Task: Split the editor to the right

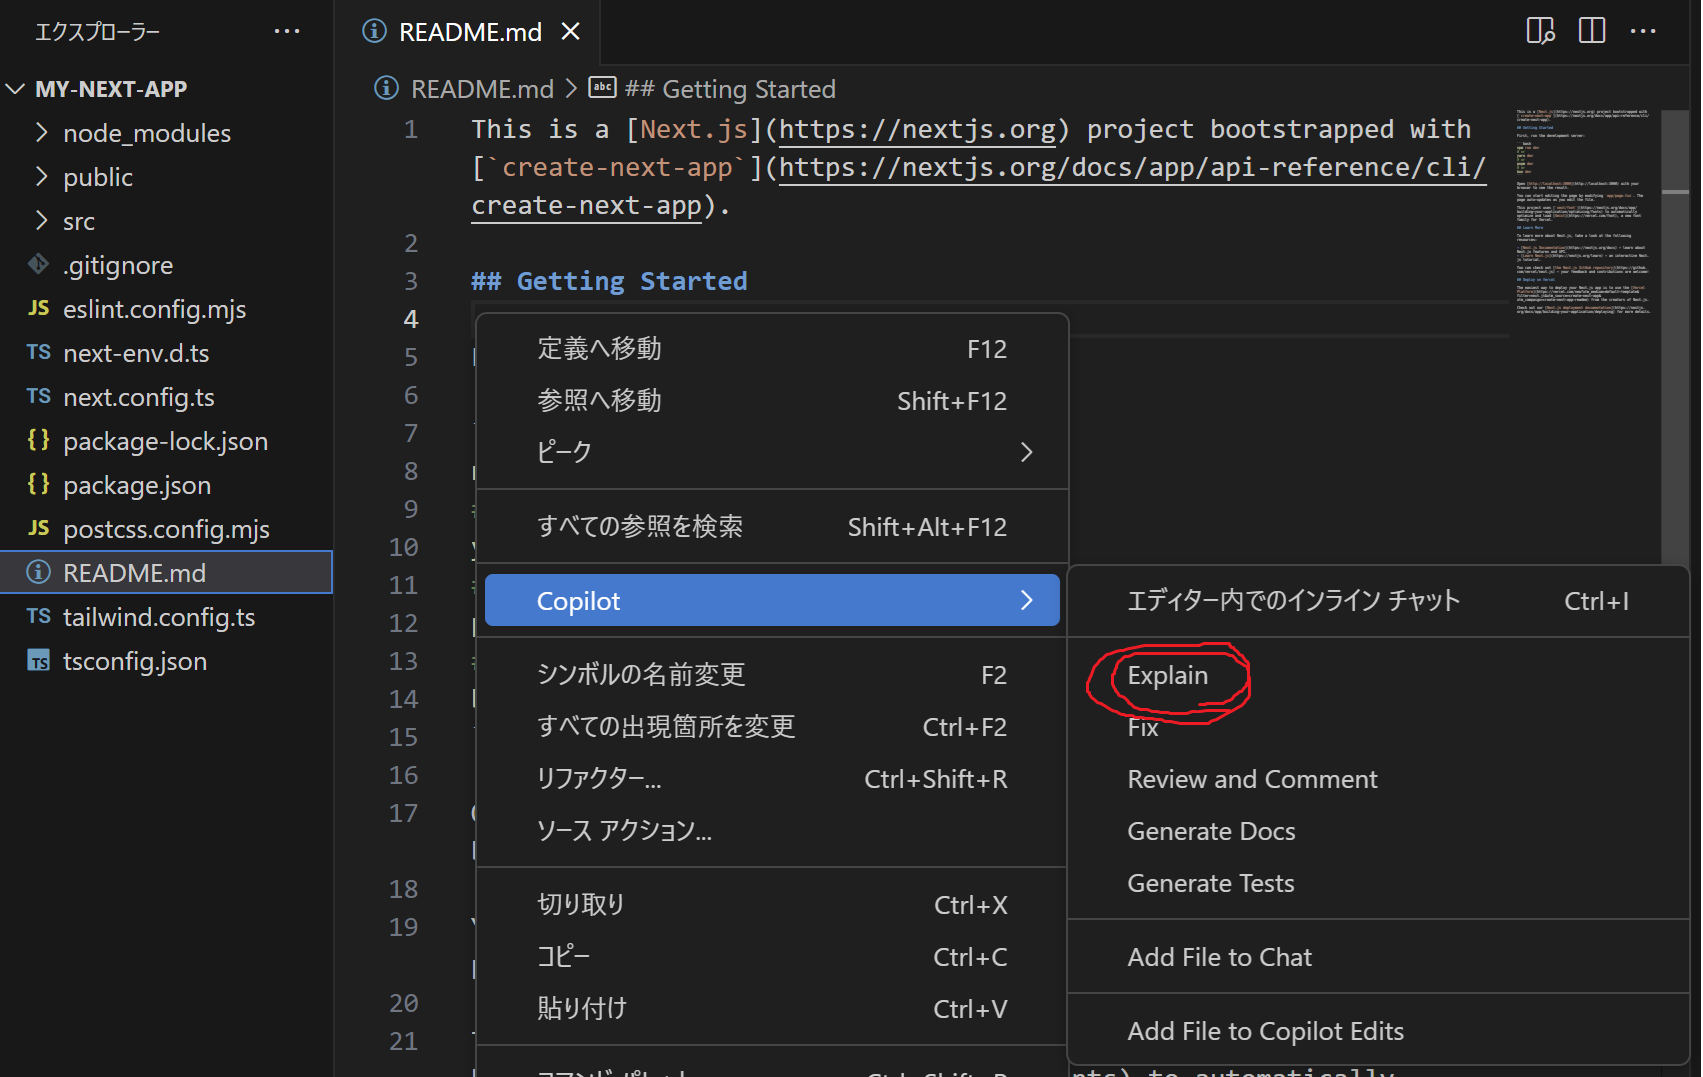Action: pos(1592,32)
